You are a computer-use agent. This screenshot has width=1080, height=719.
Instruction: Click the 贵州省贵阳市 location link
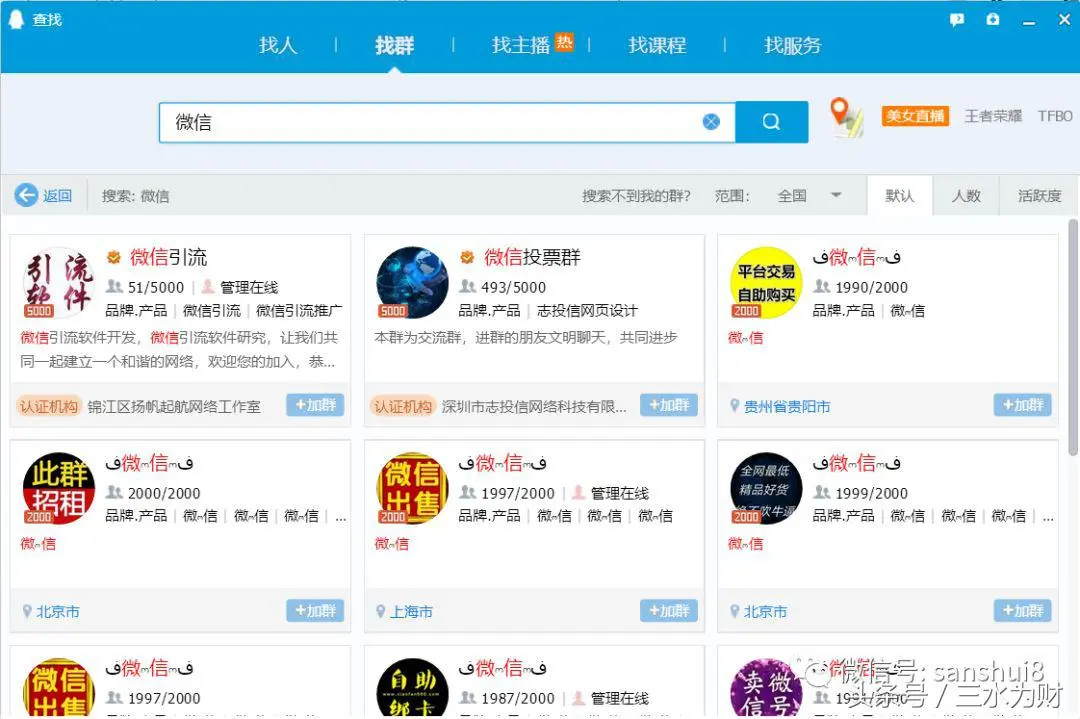(x=787, y=407)
